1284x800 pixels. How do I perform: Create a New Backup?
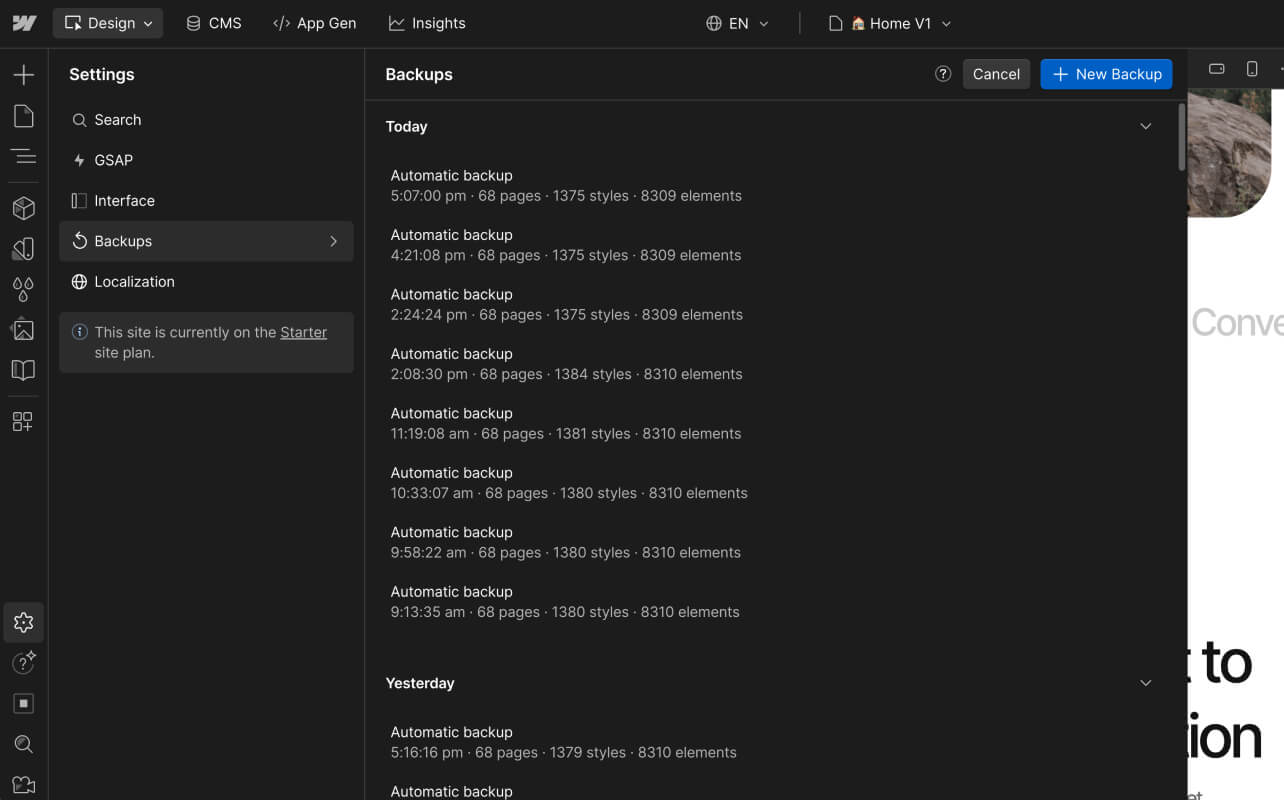[1106, 73]
